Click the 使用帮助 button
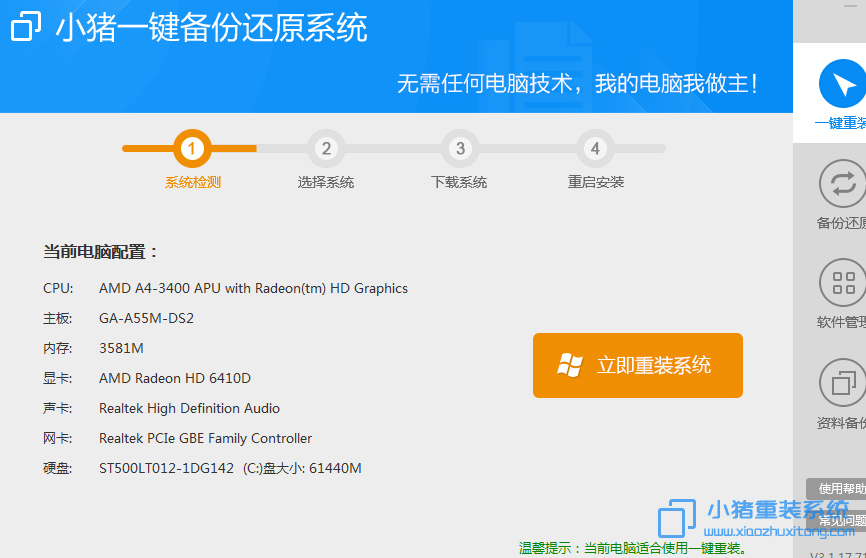Image resolution: width=866 pixels, height=558 pixels. coord(836,488)
